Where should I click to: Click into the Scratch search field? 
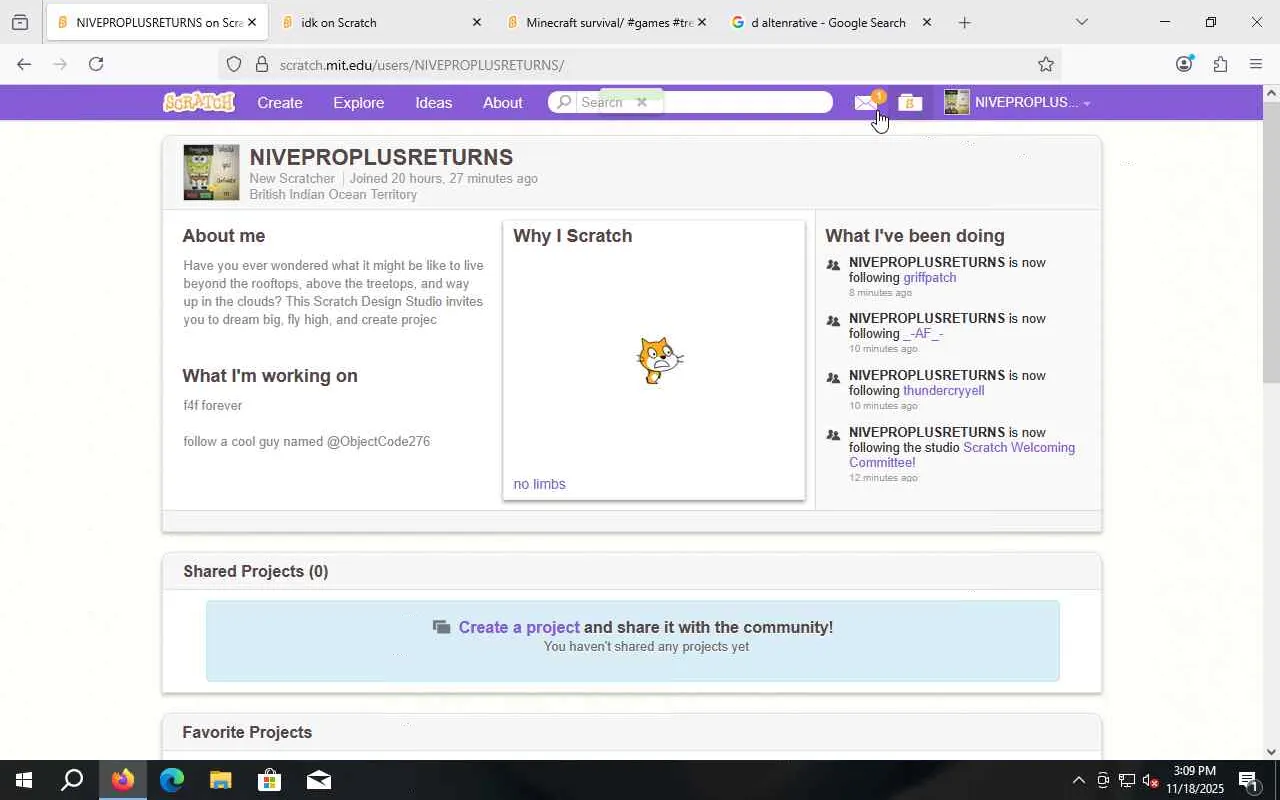(x=690, y=102)
